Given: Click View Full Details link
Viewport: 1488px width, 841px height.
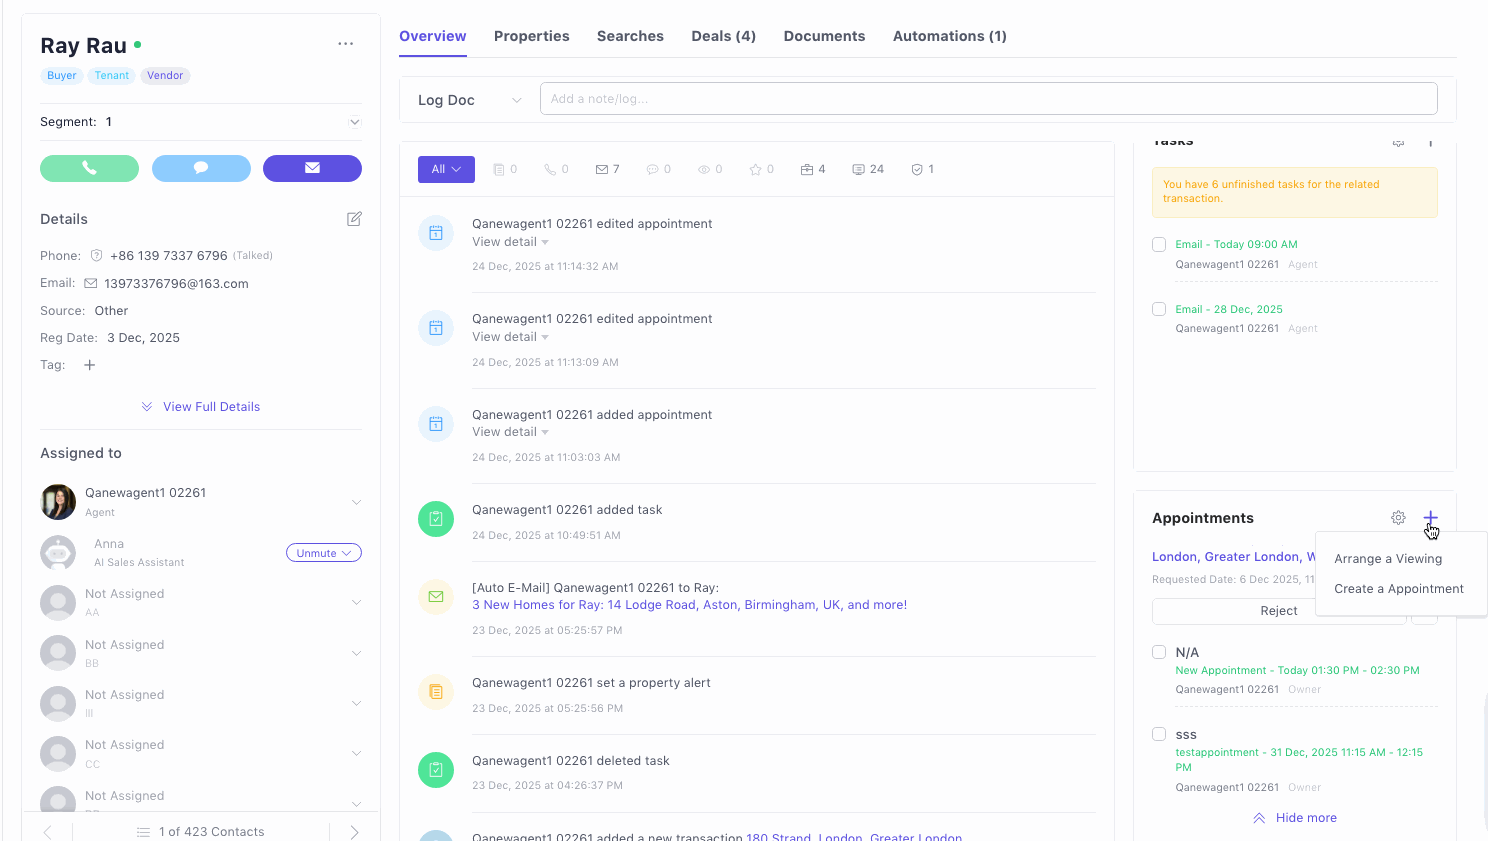Looking at the screenshot, I should pyautogui.click(x=211, y=407).
